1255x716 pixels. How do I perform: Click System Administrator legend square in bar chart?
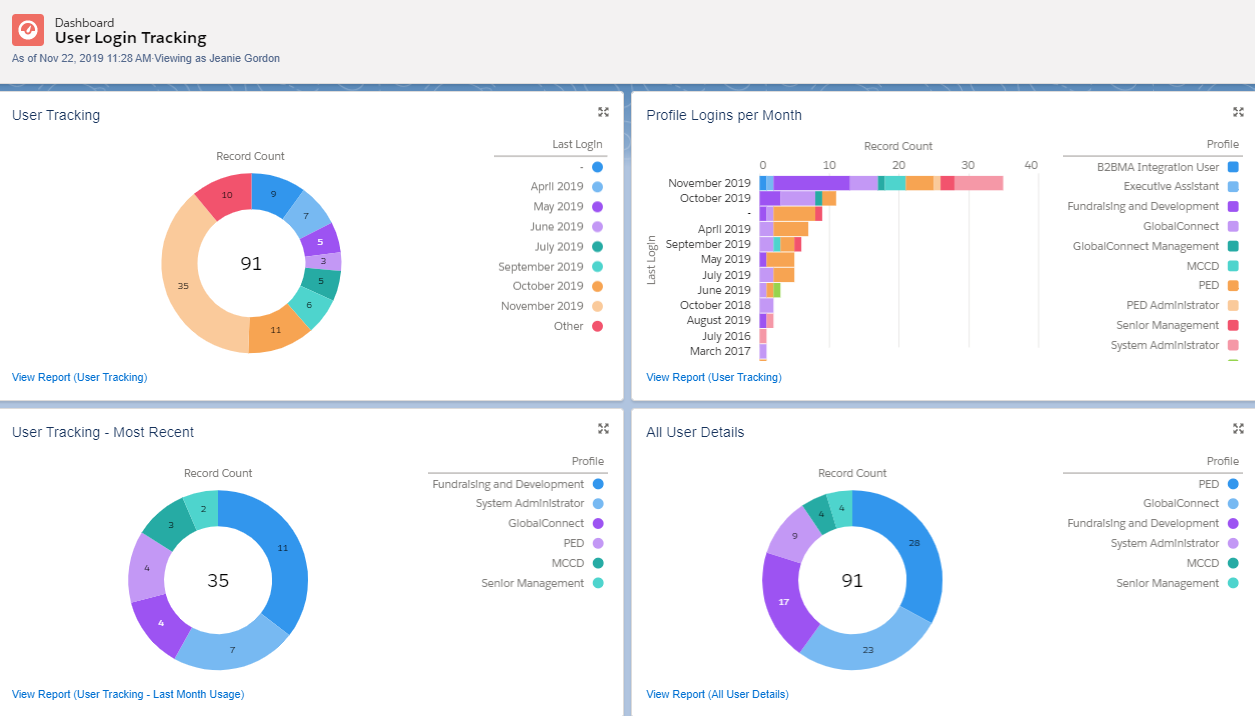(1233, 345)
